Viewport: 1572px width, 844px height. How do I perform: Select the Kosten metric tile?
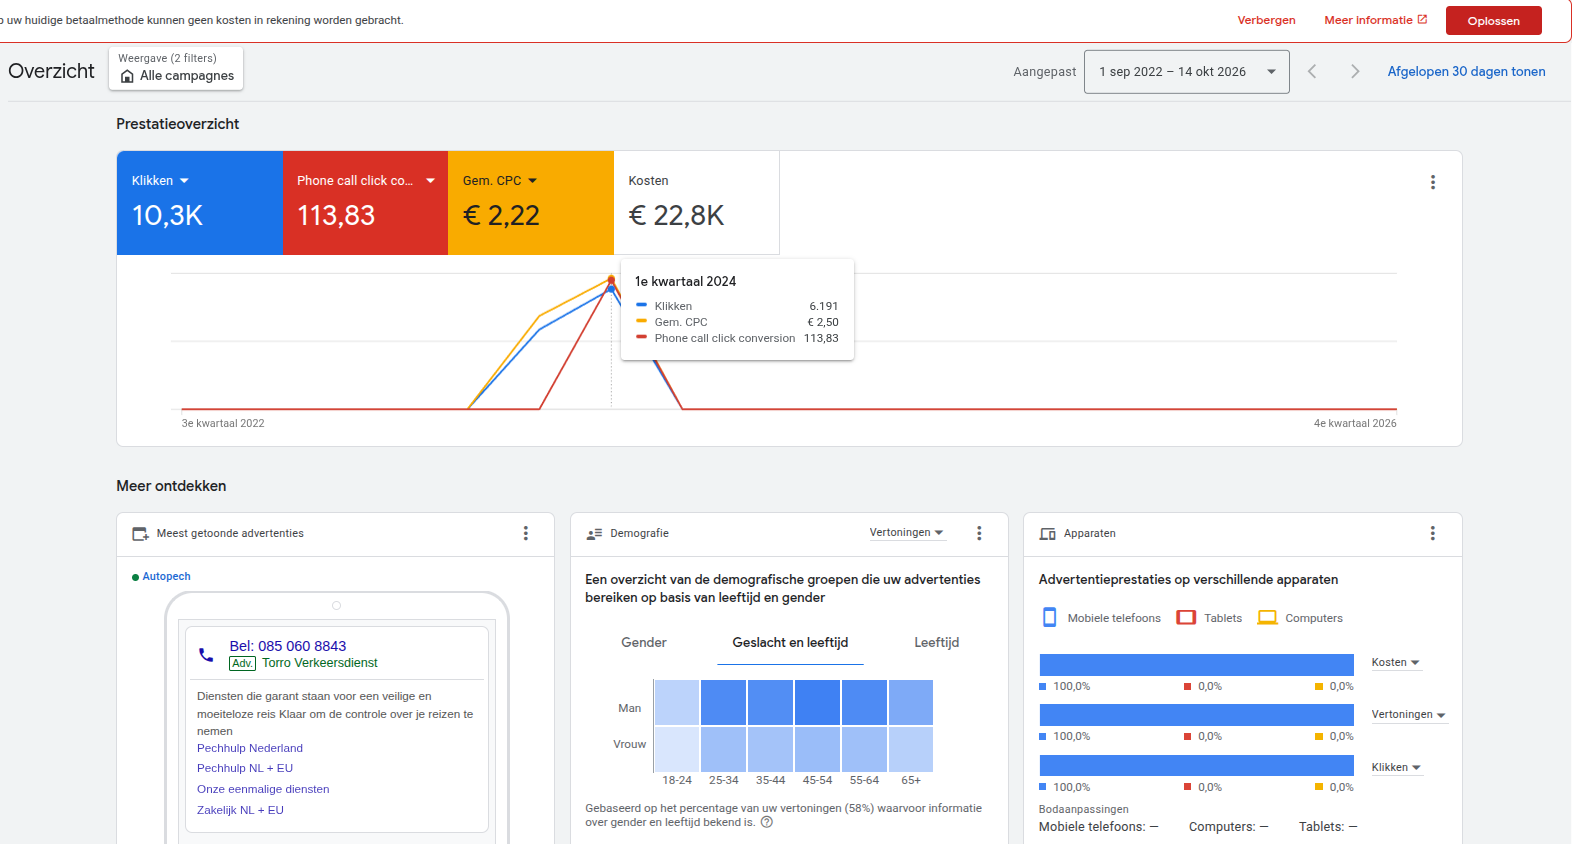pyautogui.click(x=697, y=203)
